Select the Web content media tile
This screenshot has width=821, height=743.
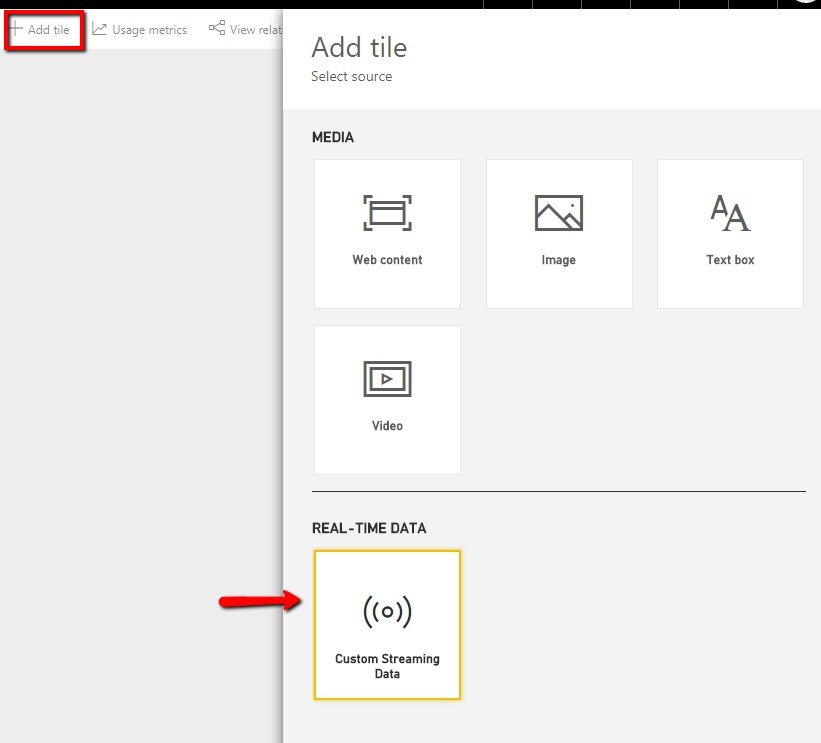(387, 233)
